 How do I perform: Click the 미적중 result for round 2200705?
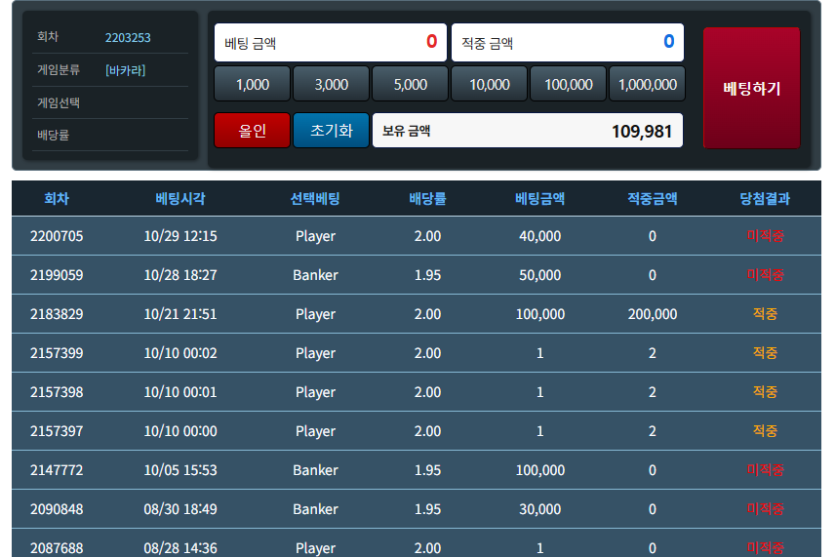(765, 236)
